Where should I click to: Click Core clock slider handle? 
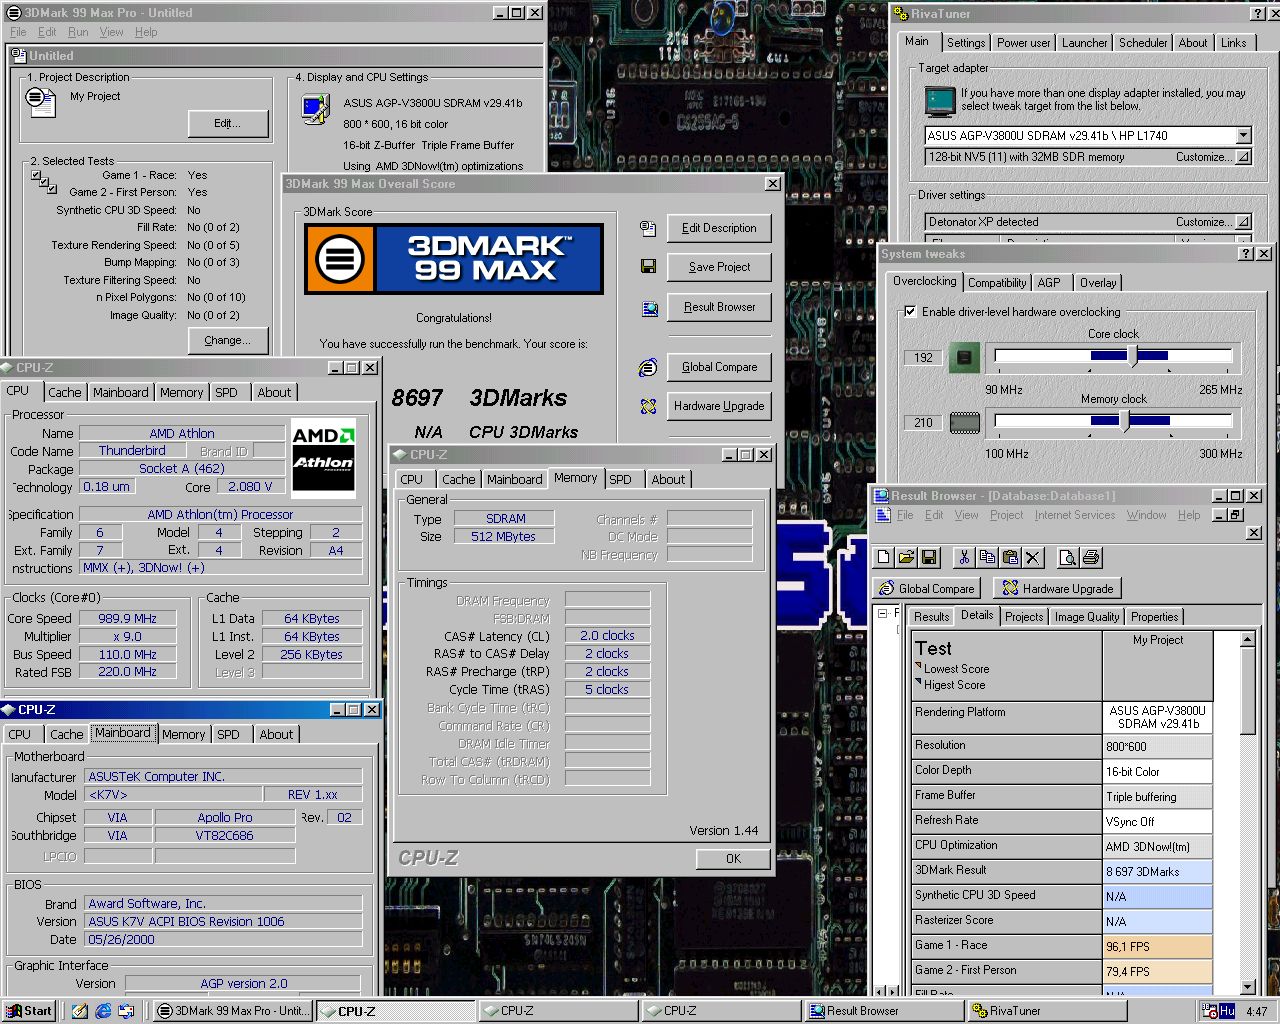click(1132, 356)
